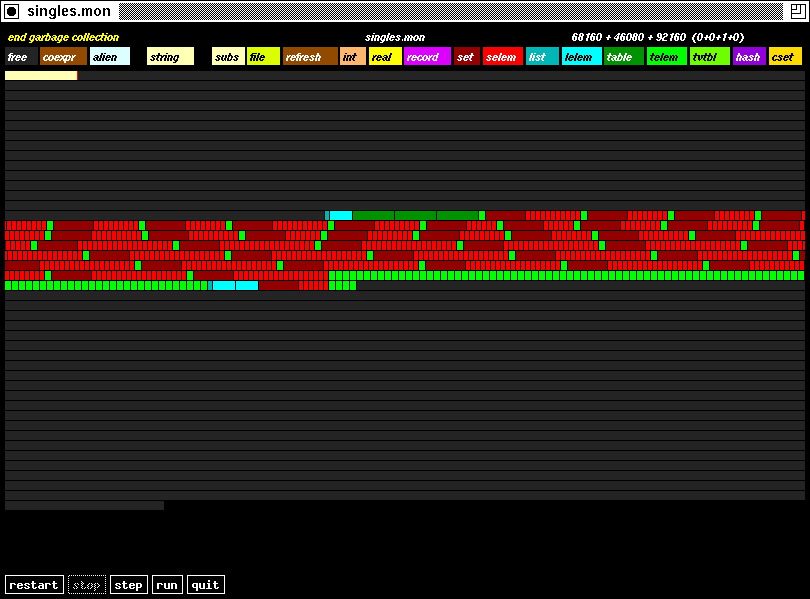Viewport: 810px width, 599px height.
Task: Click the magenta record legend swatch
Action: click(x=427, y=57)
